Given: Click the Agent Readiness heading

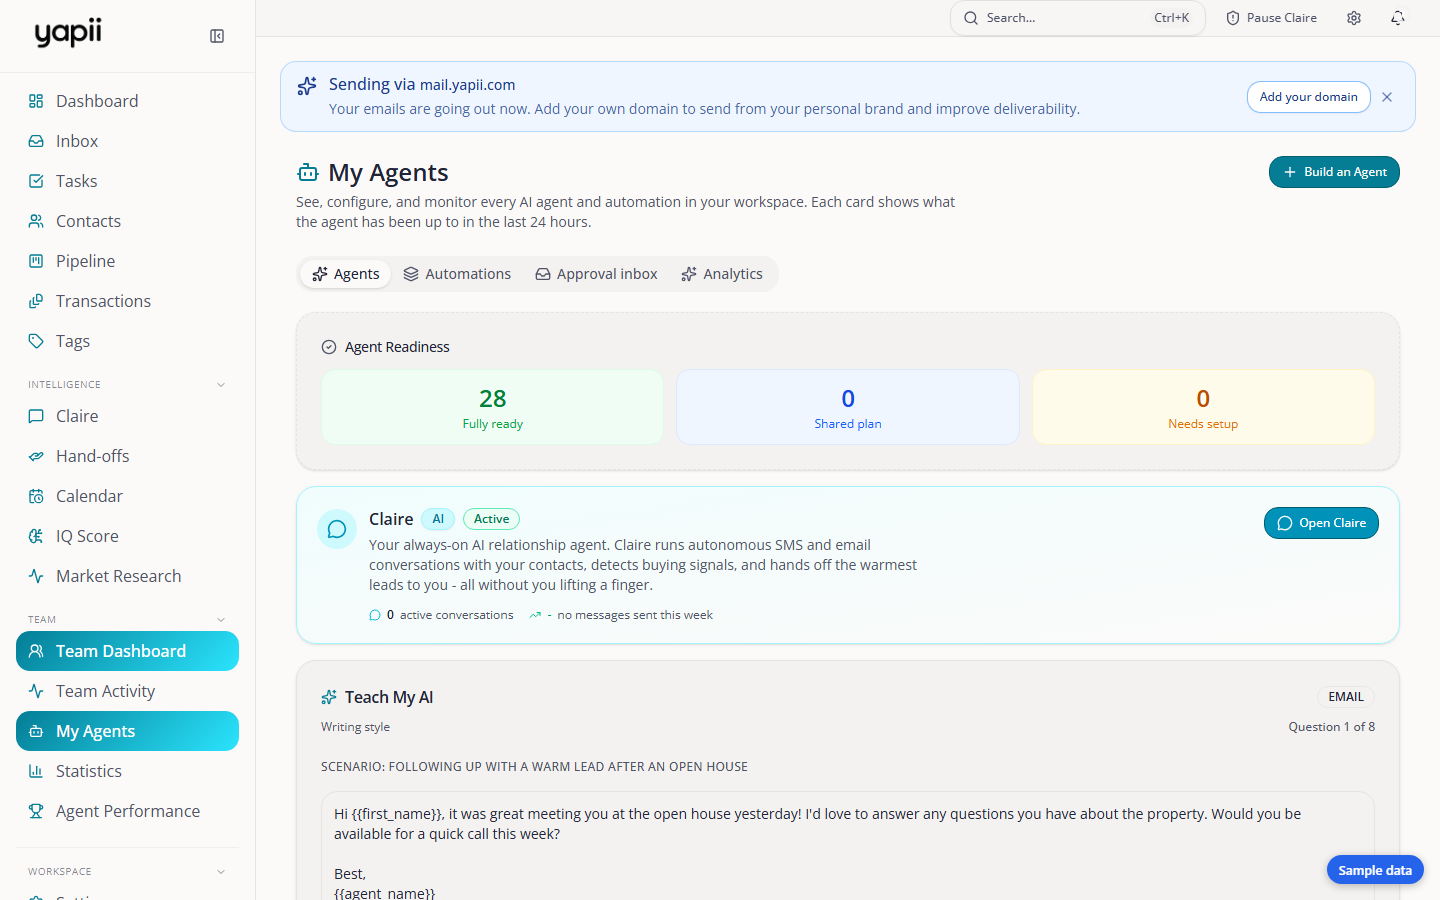Looking at the screenshot, I should 397,347.
